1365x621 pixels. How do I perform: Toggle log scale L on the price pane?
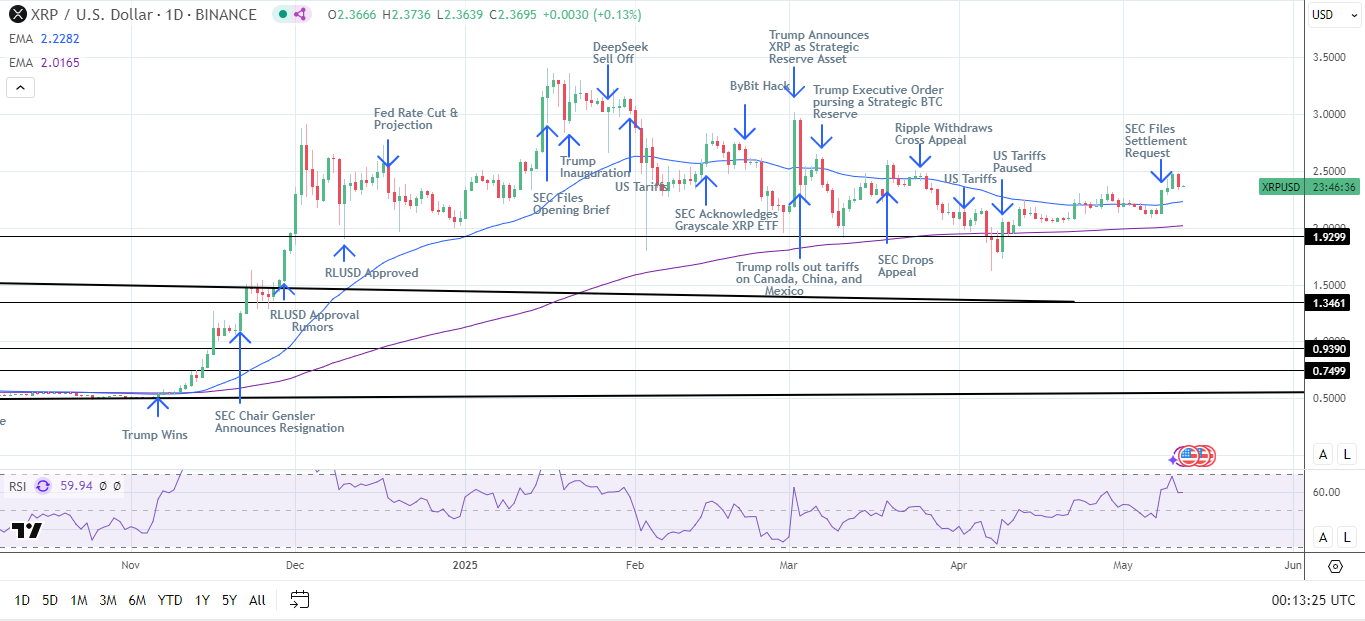tap(1348, 455)
